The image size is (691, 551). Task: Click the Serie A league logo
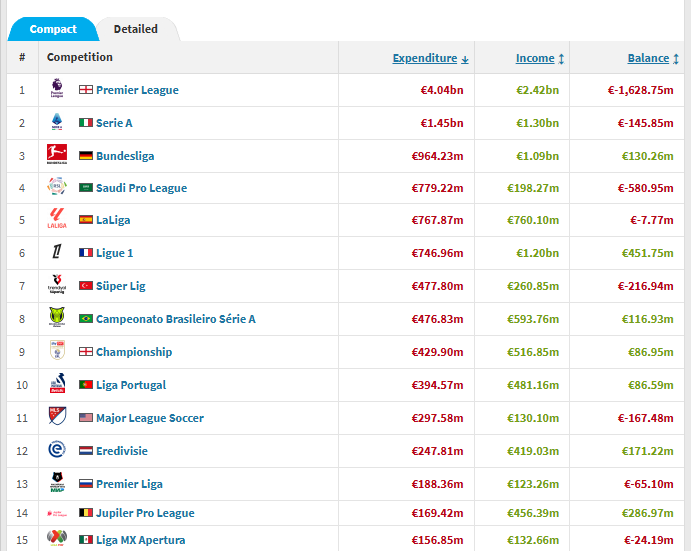click(57, 122)
